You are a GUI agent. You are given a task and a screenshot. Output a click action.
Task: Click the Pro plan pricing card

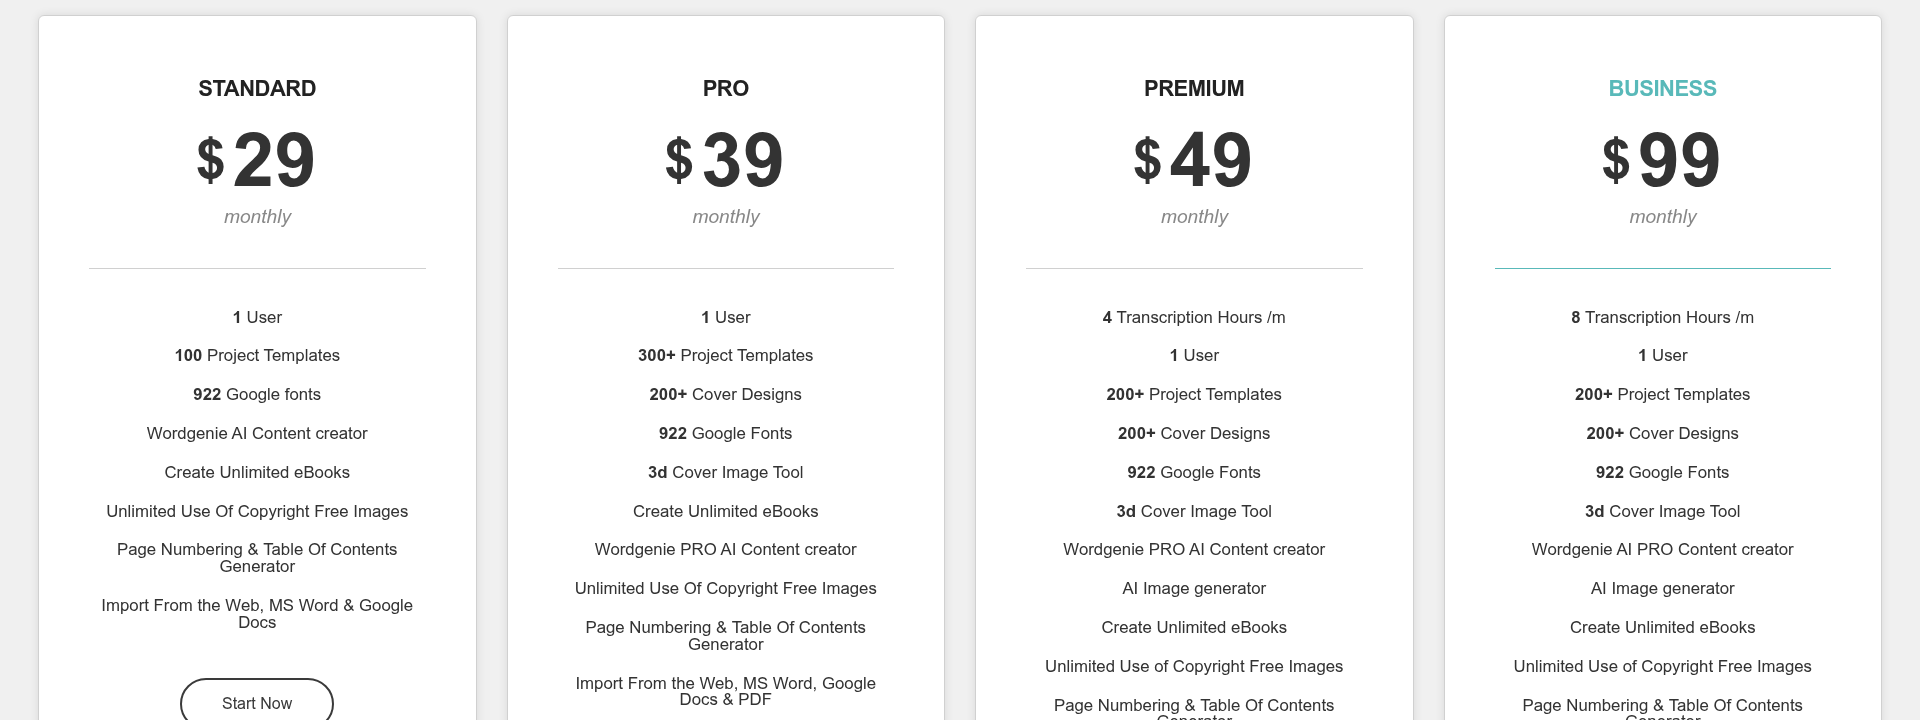725,360
